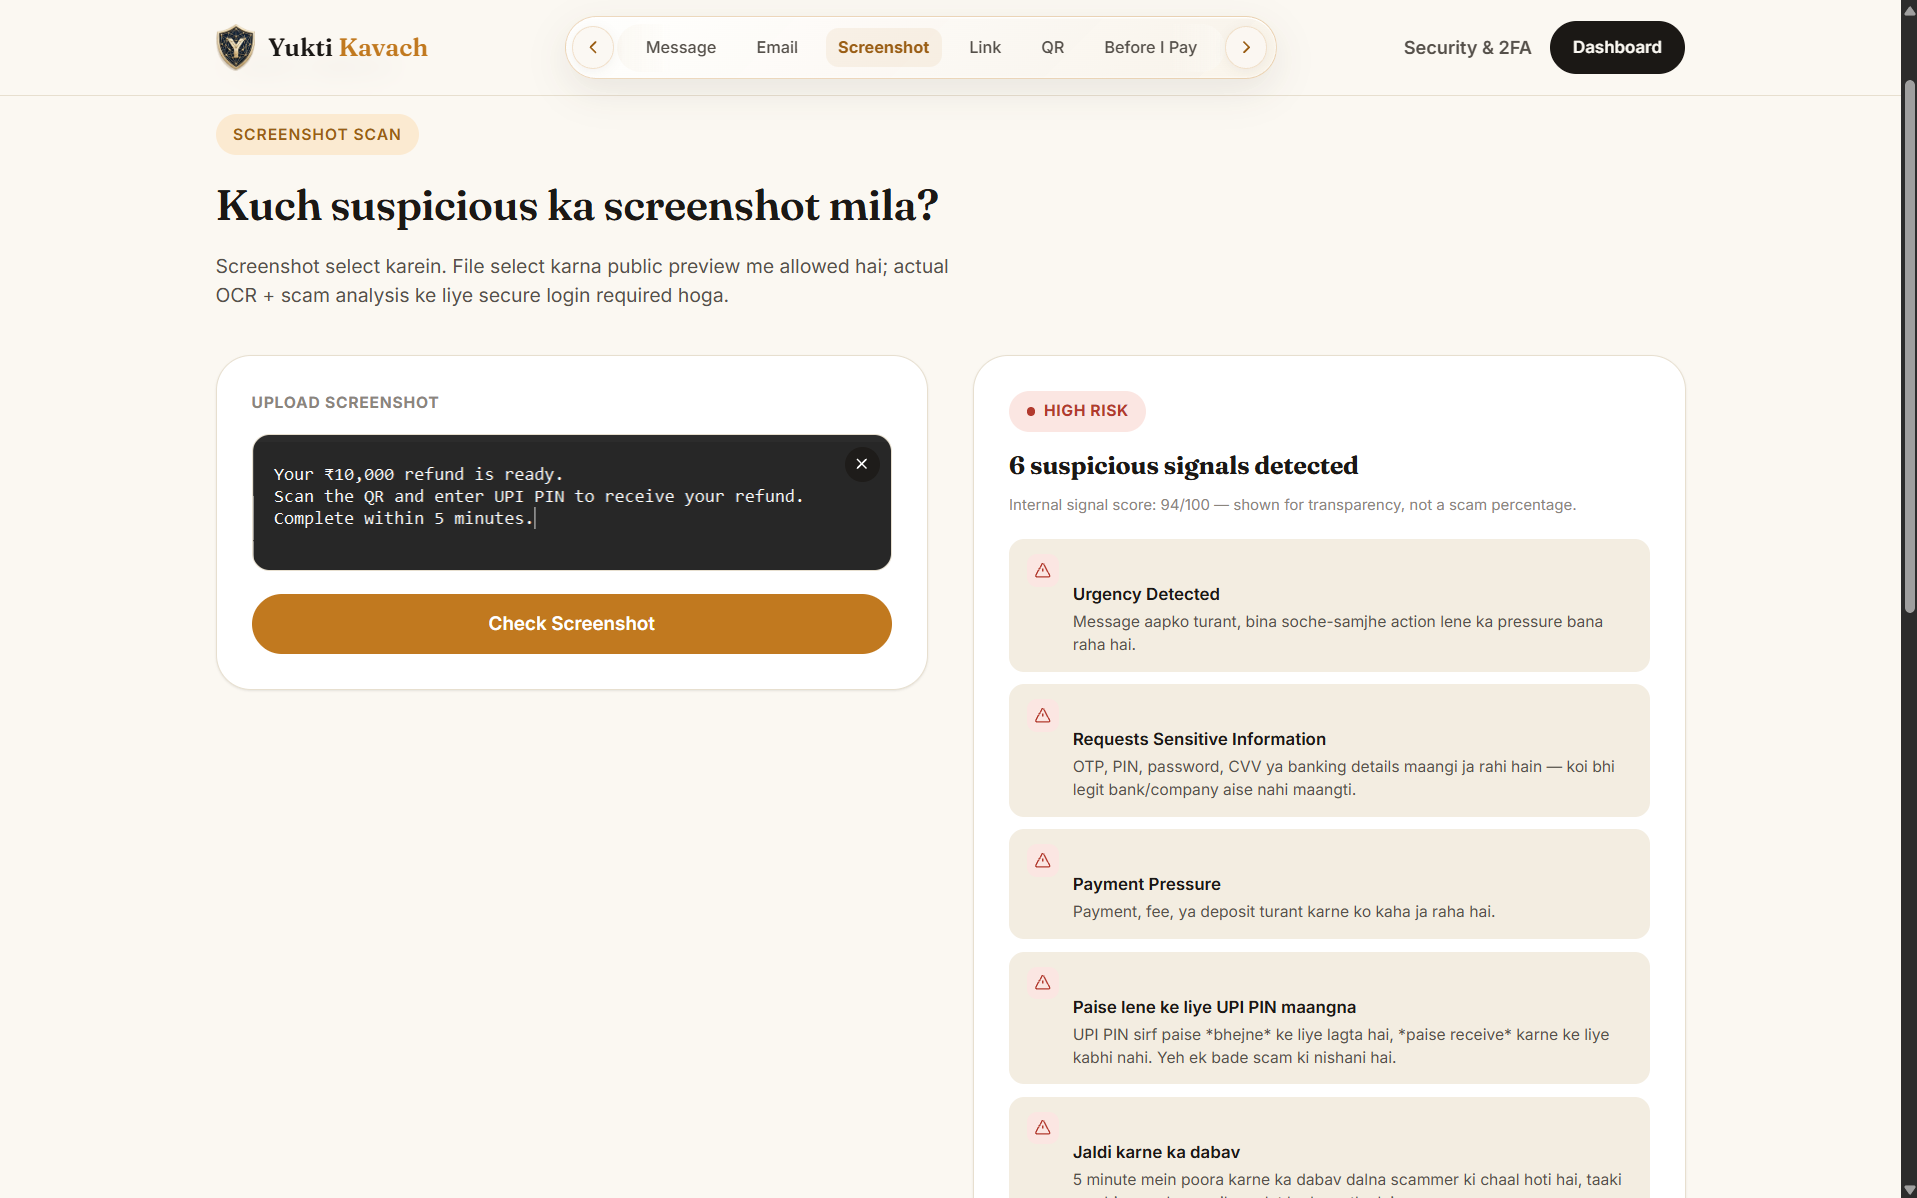Screen dimensions: 1917x1198
Task: Click the Check Screenshot button
Action: coord(571,623)
